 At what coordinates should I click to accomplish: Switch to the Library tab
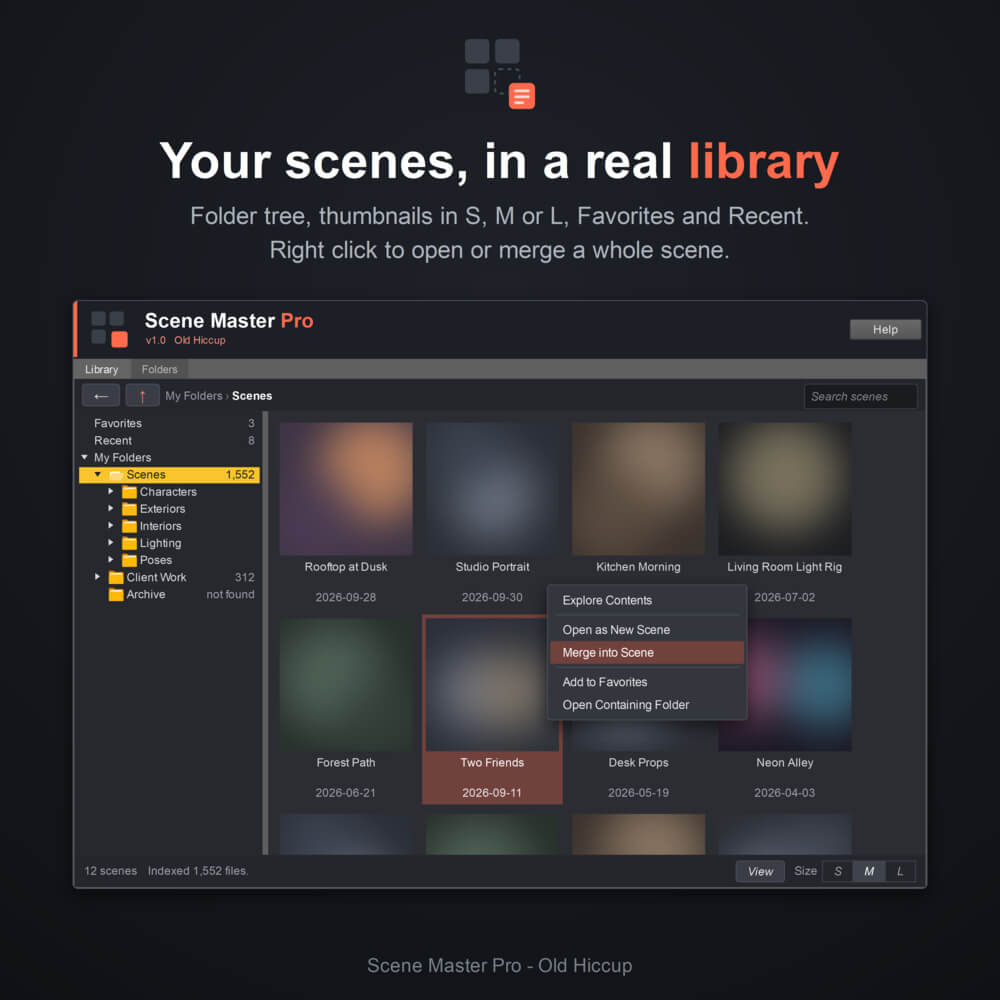pos(102,369)
